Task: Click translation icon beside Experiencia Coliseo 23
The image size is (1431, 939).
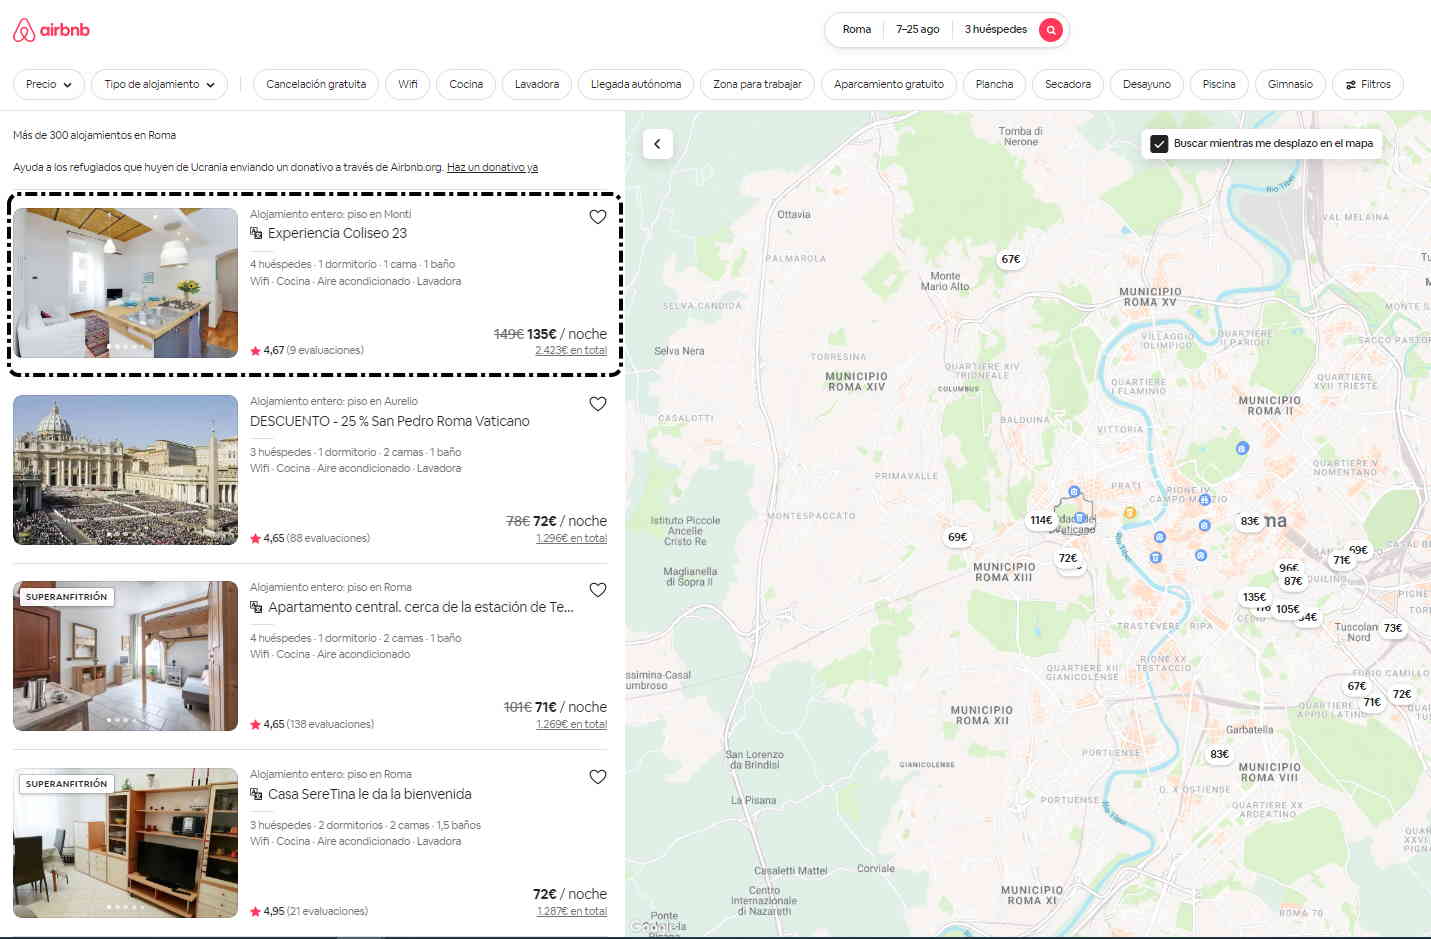Action: pos(256,233)
